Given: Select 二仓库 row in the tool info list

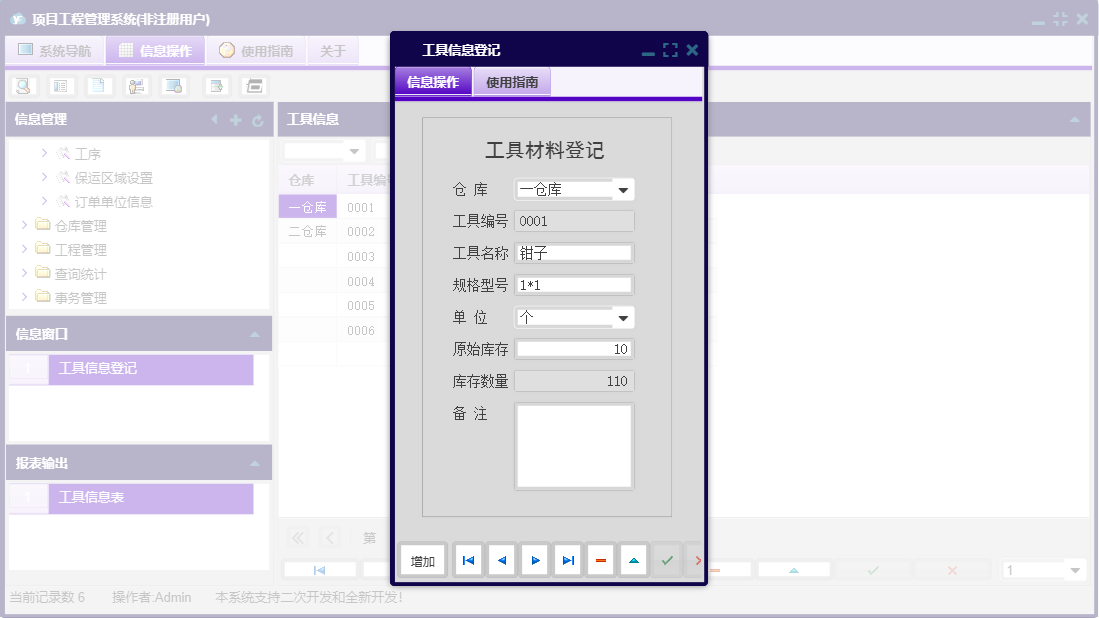Looking at the screenshot, I should 307,233.
